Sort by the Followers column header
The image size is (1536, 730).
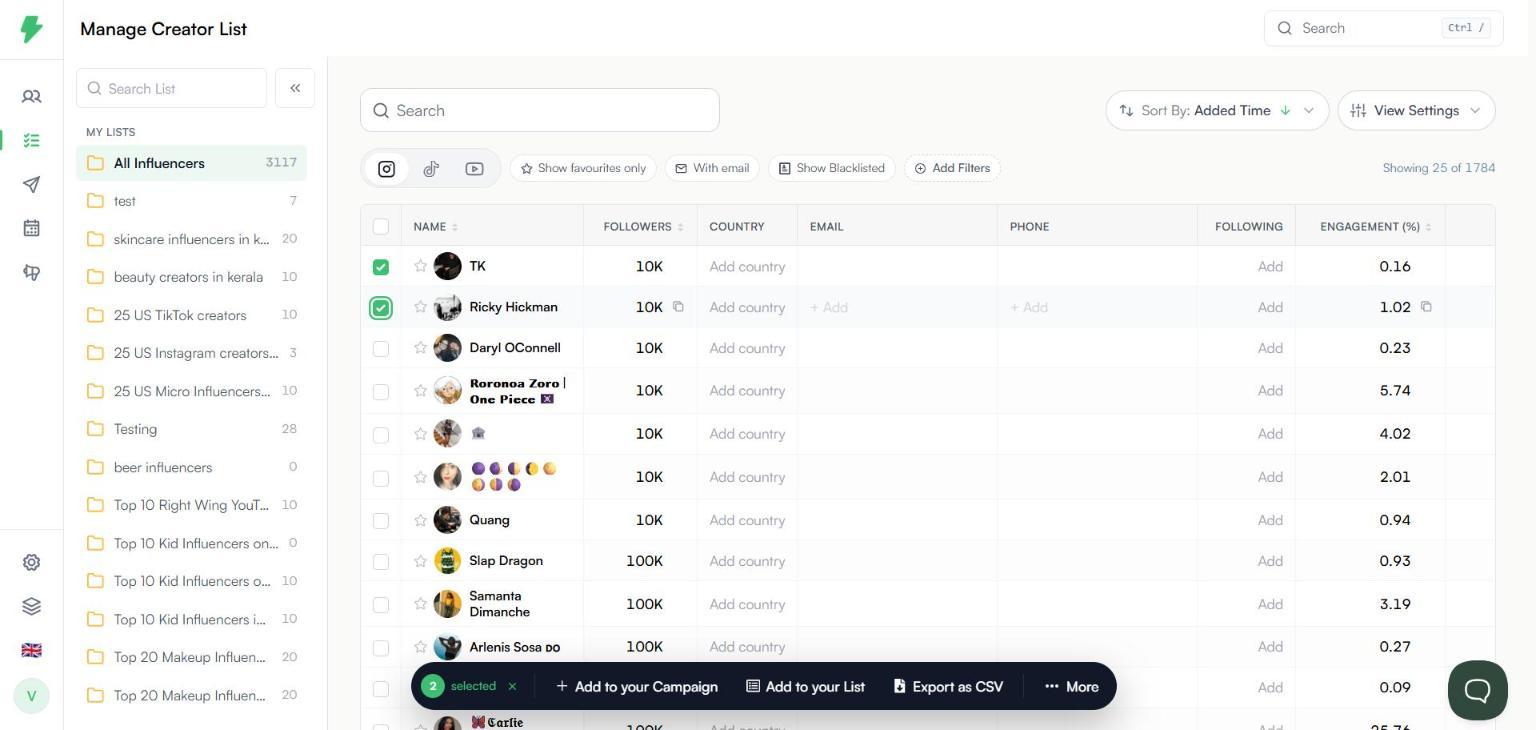[643, 227]
